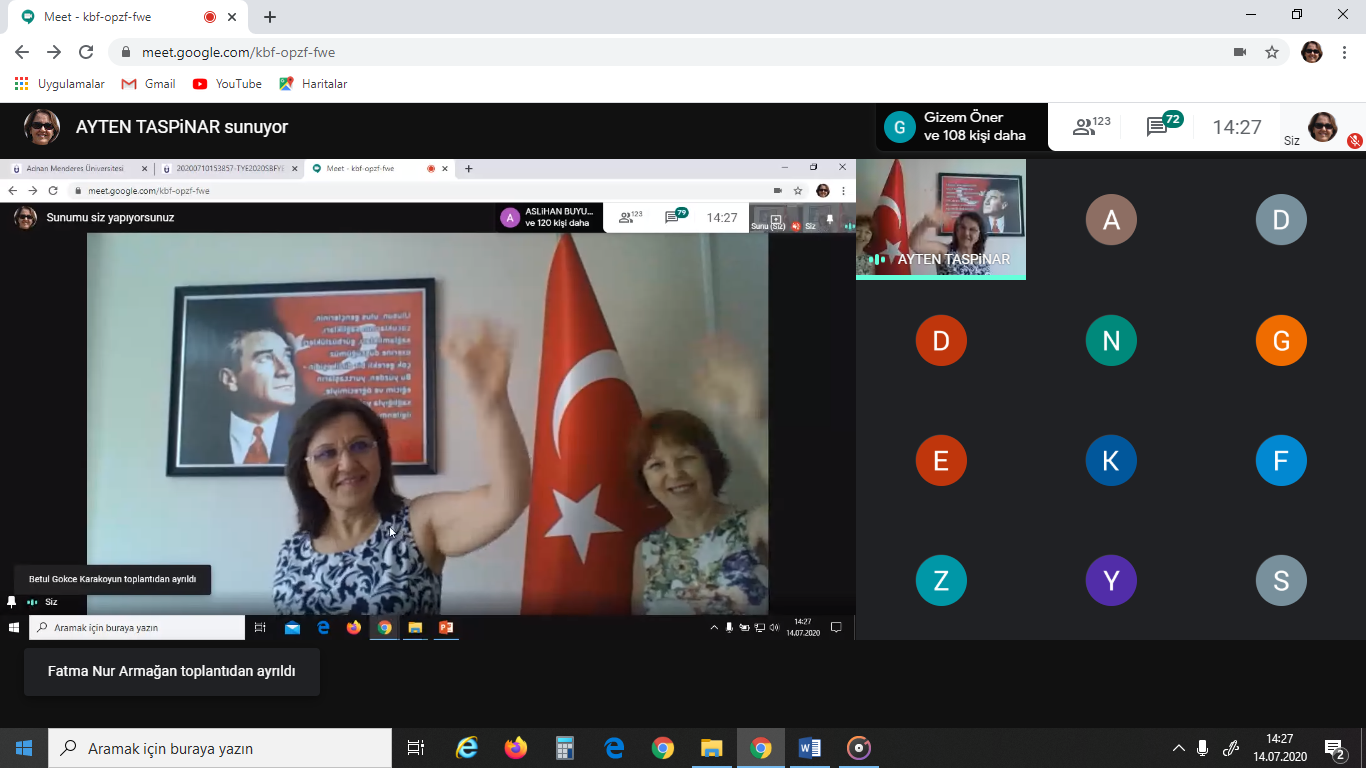Open the Chrome profile avatar menu
This screenshot has height=768, width=1366.
click(1311, 52)
